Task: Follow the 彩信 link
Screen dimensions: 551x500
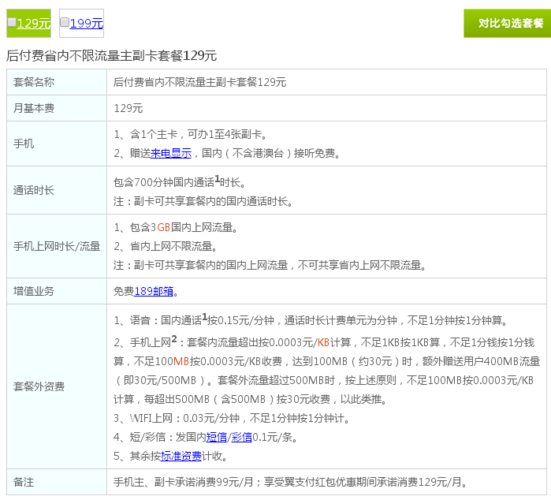Action: pos(242,437)
